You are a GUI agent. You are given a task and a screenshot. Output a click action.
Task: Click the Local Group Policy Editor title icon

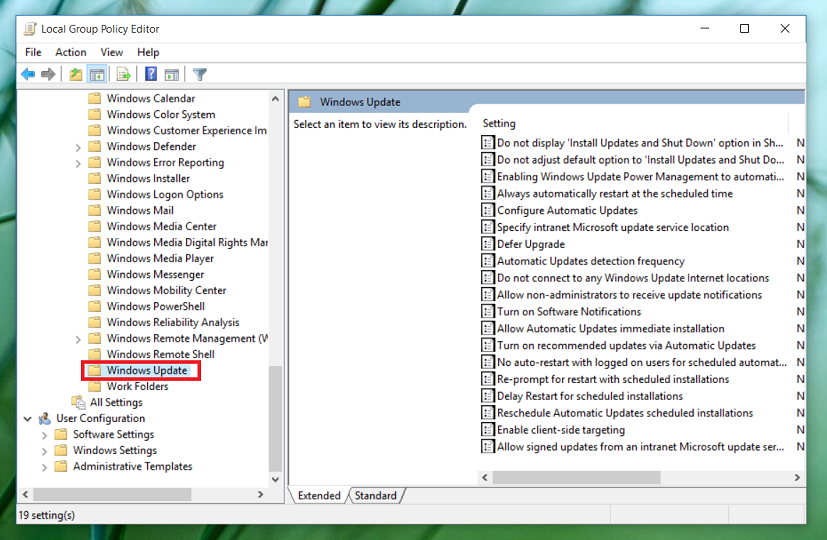coord(30,29)
